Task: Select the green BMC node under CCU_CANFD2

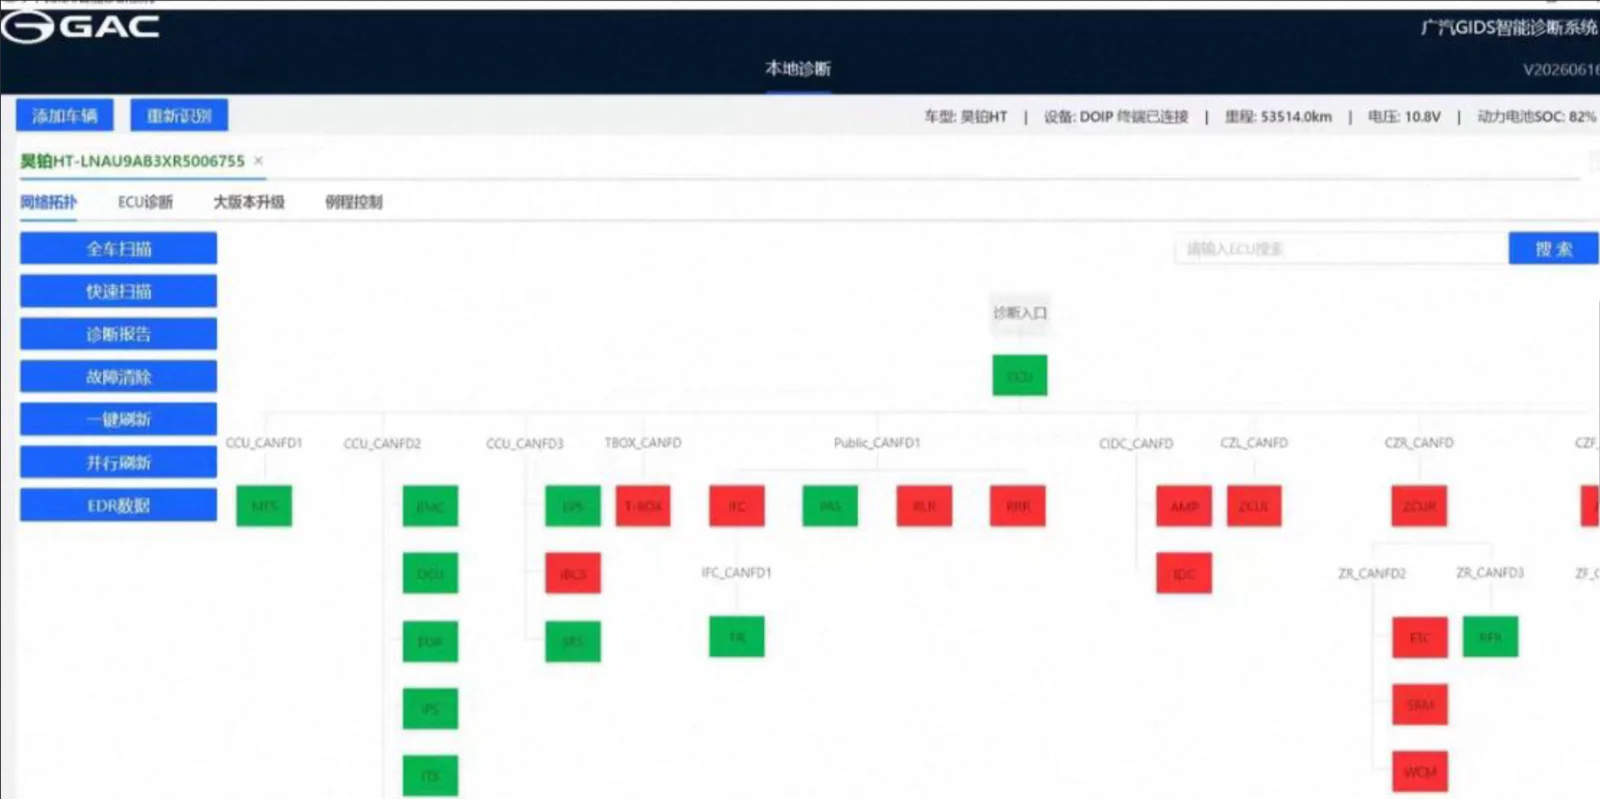Action: (430, 506)
